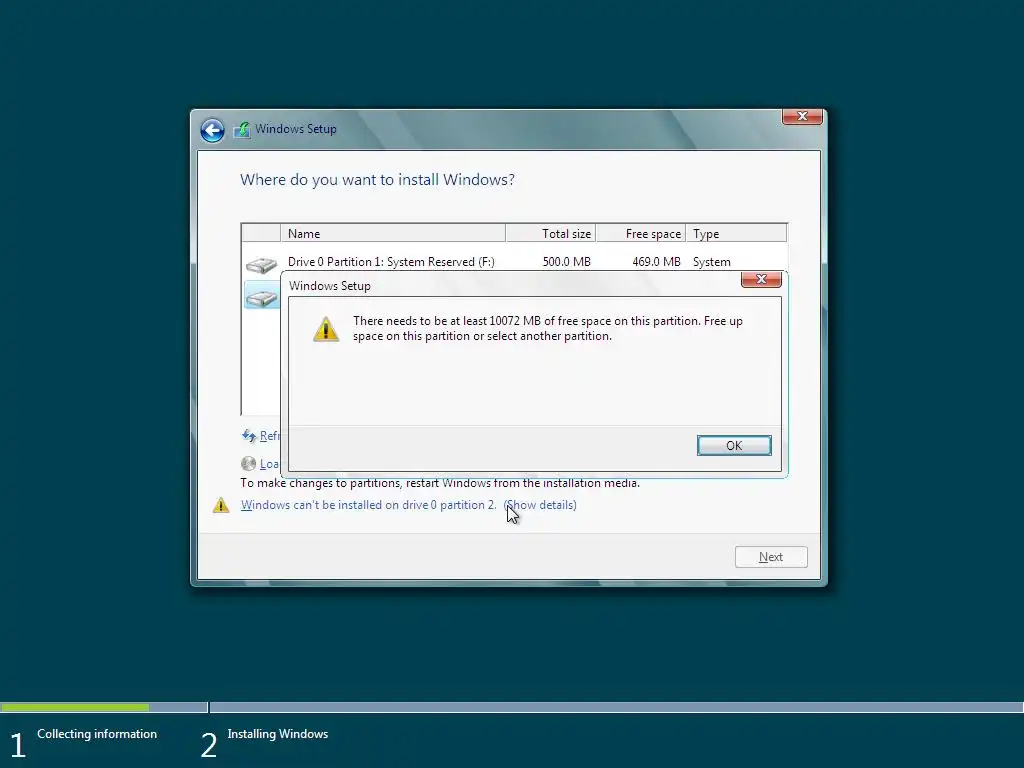The height and width of the screenshot is (768, 1024).
Task: Close the main Windows Setup window
Action: [802, 116]
